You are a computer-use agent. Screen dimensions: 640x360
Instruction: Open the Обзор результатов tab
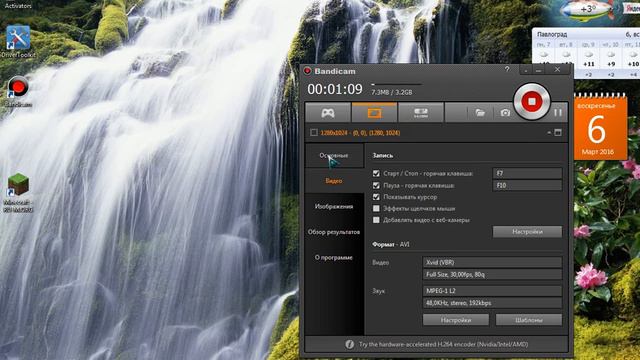pos(334,232)
